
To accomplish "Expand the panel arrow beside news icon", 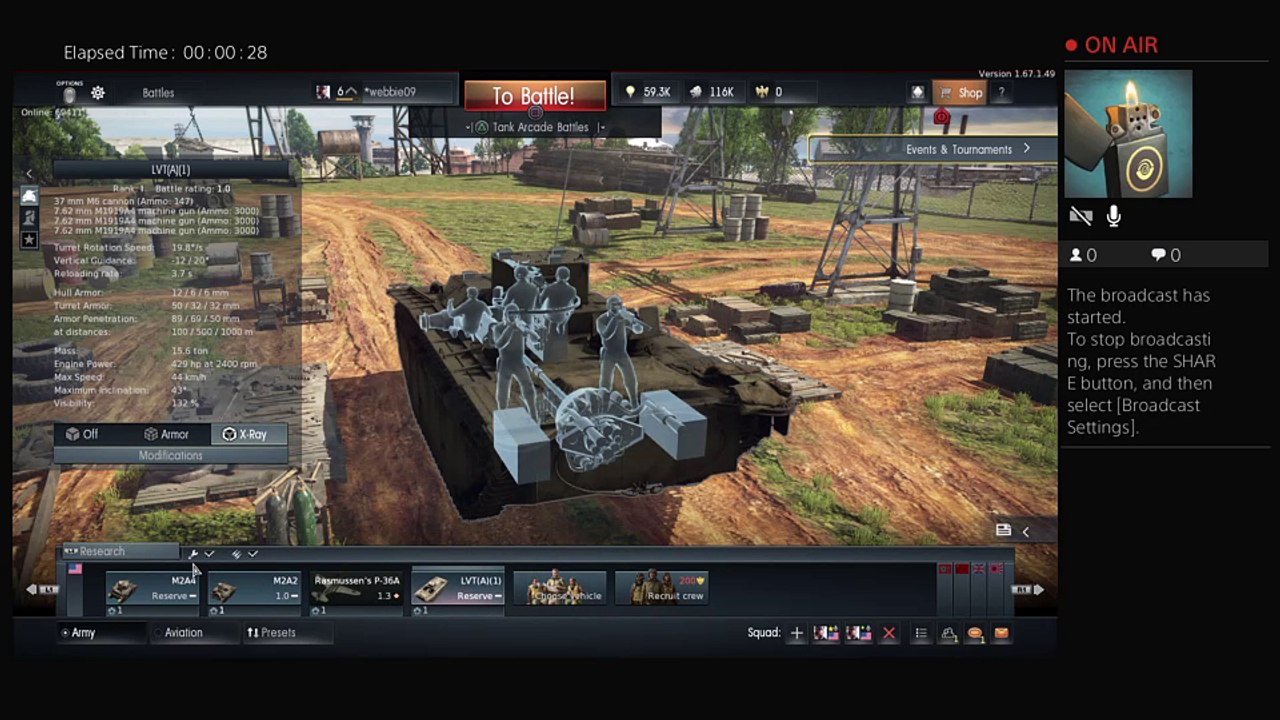I will [x=1025, y=531].
